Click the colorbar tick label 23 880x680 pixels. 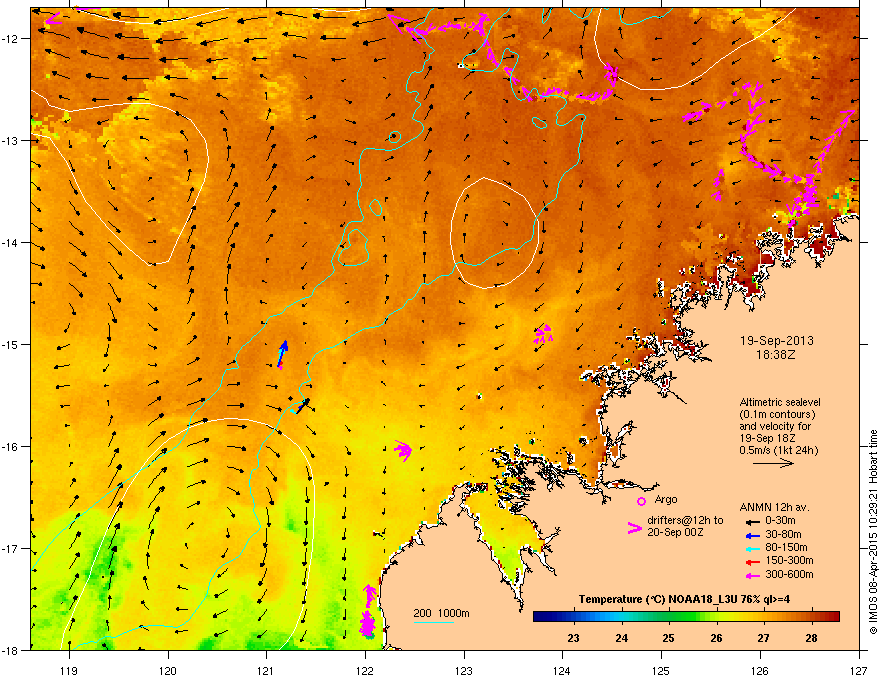(x=574, y=638)
